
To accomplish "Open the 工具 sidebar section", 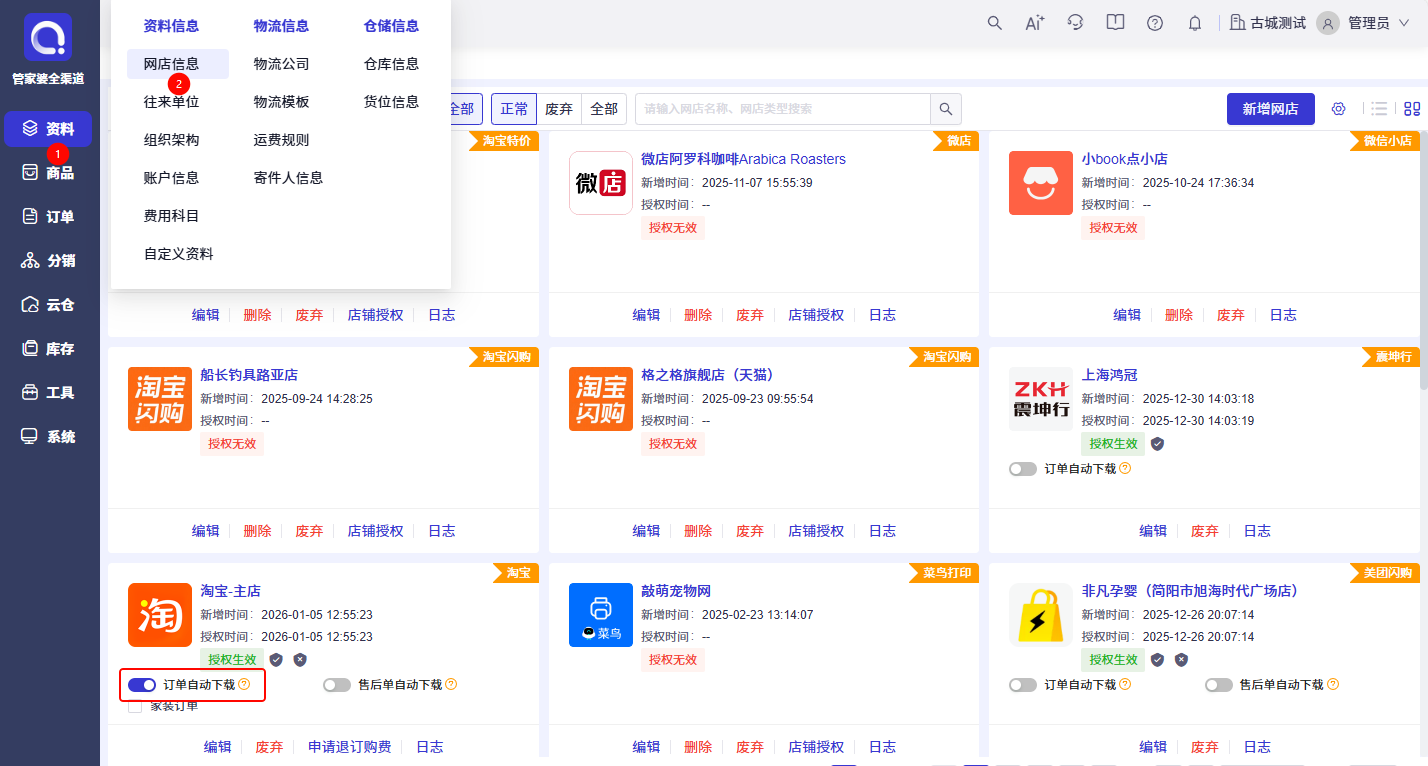I will [48, 393].
